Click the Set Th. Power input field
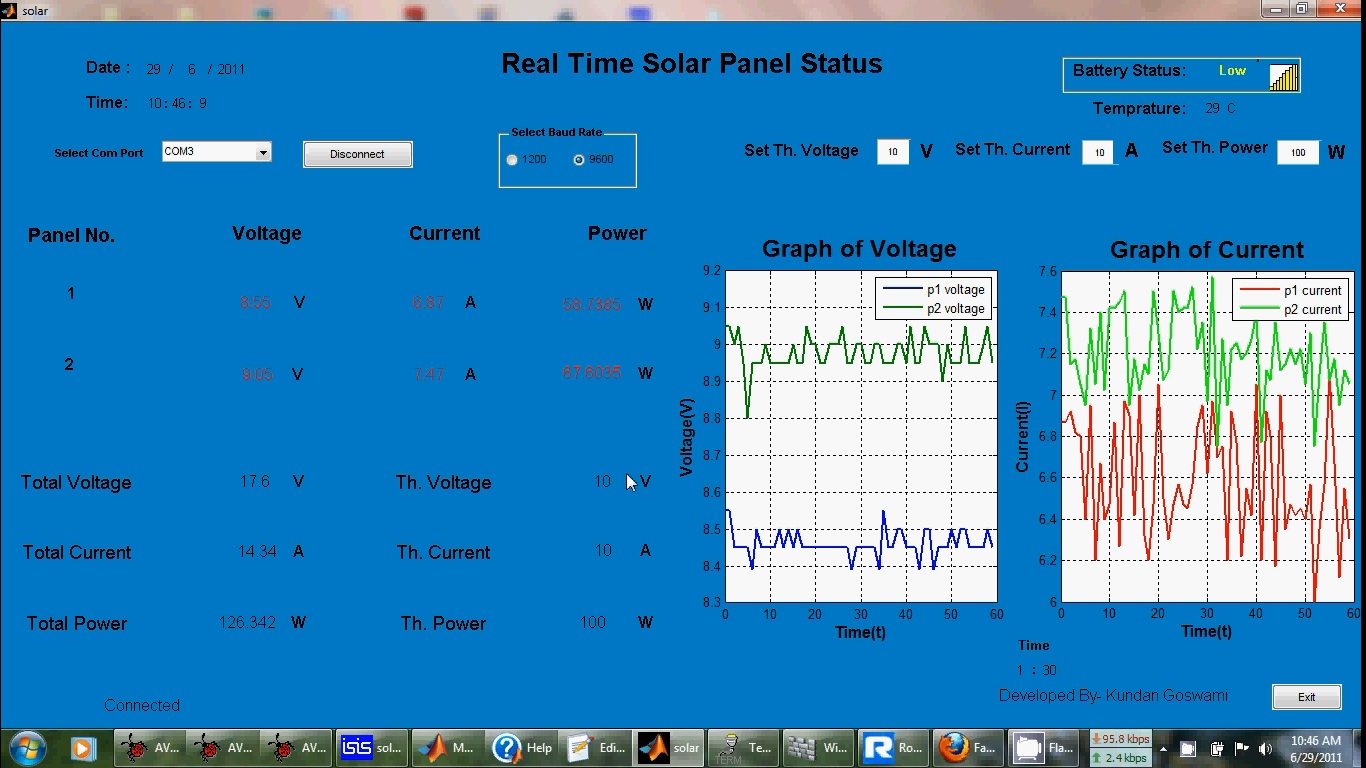The image size is (1366, 768). point(1297,153)
